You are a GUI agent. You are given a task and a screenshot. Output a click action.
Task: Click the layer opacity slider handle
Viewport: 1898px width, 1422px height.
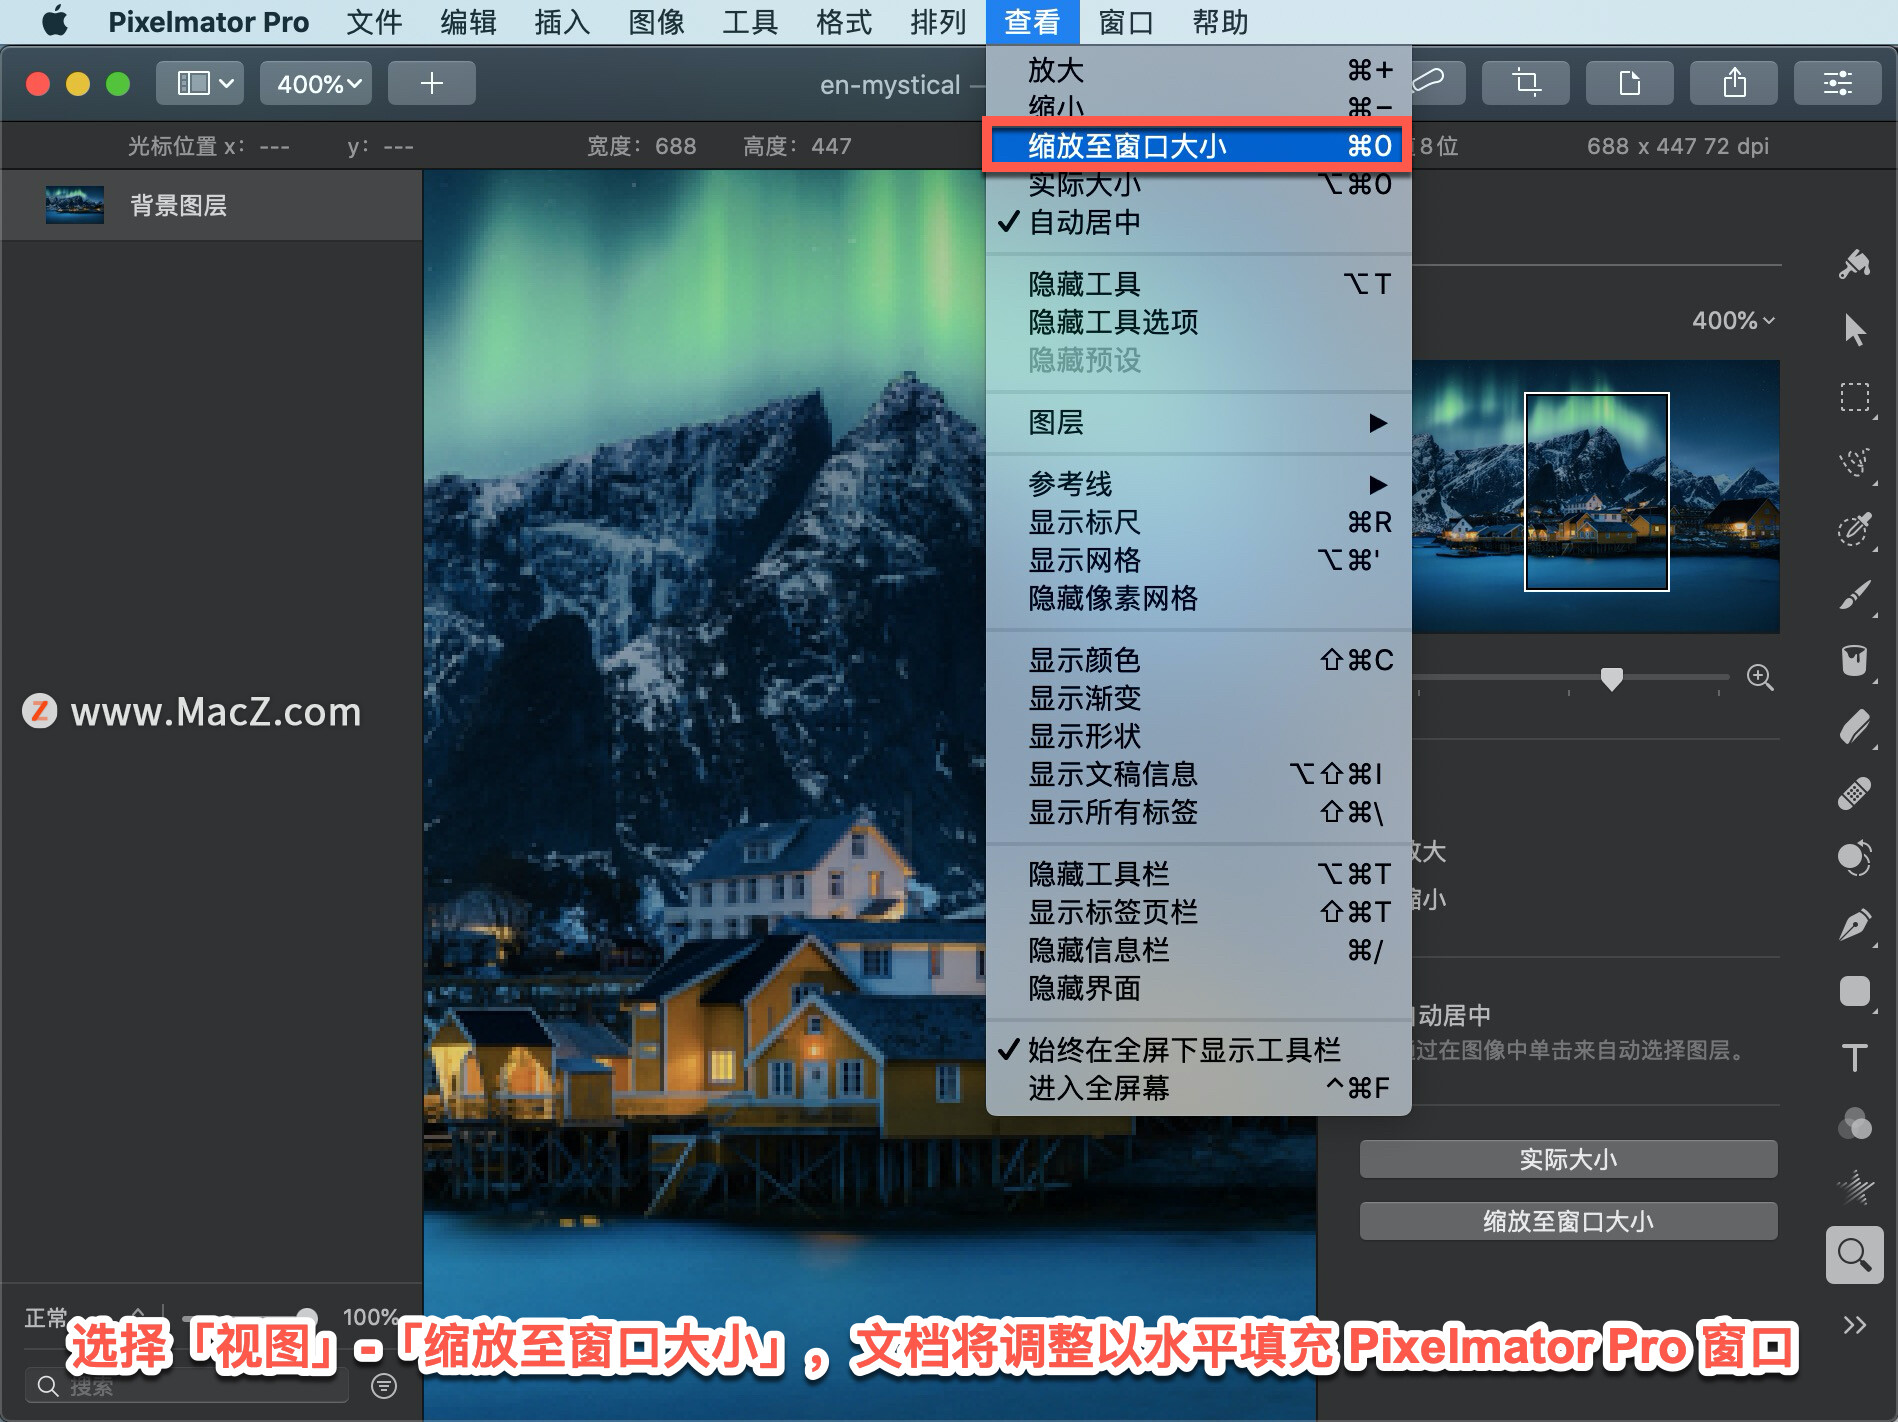[x=307, y=1317]
